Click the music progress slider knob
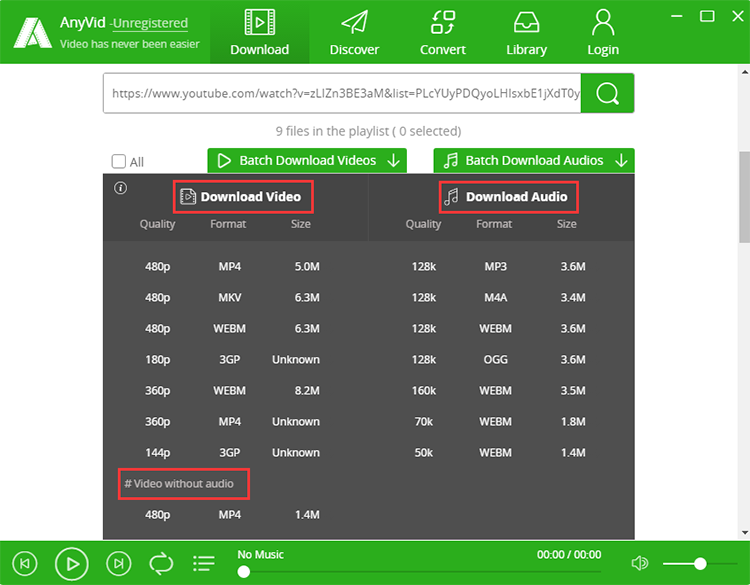Viewport: 750px width, 585px height. [243, 572]
